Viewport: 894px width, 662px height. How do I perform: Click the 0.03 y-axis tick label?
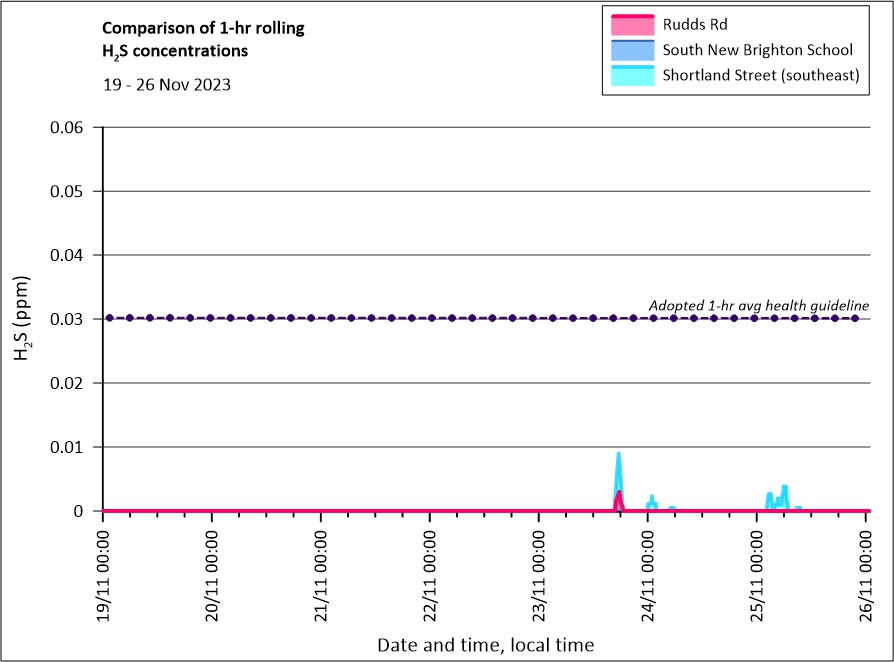coord(70,319)
